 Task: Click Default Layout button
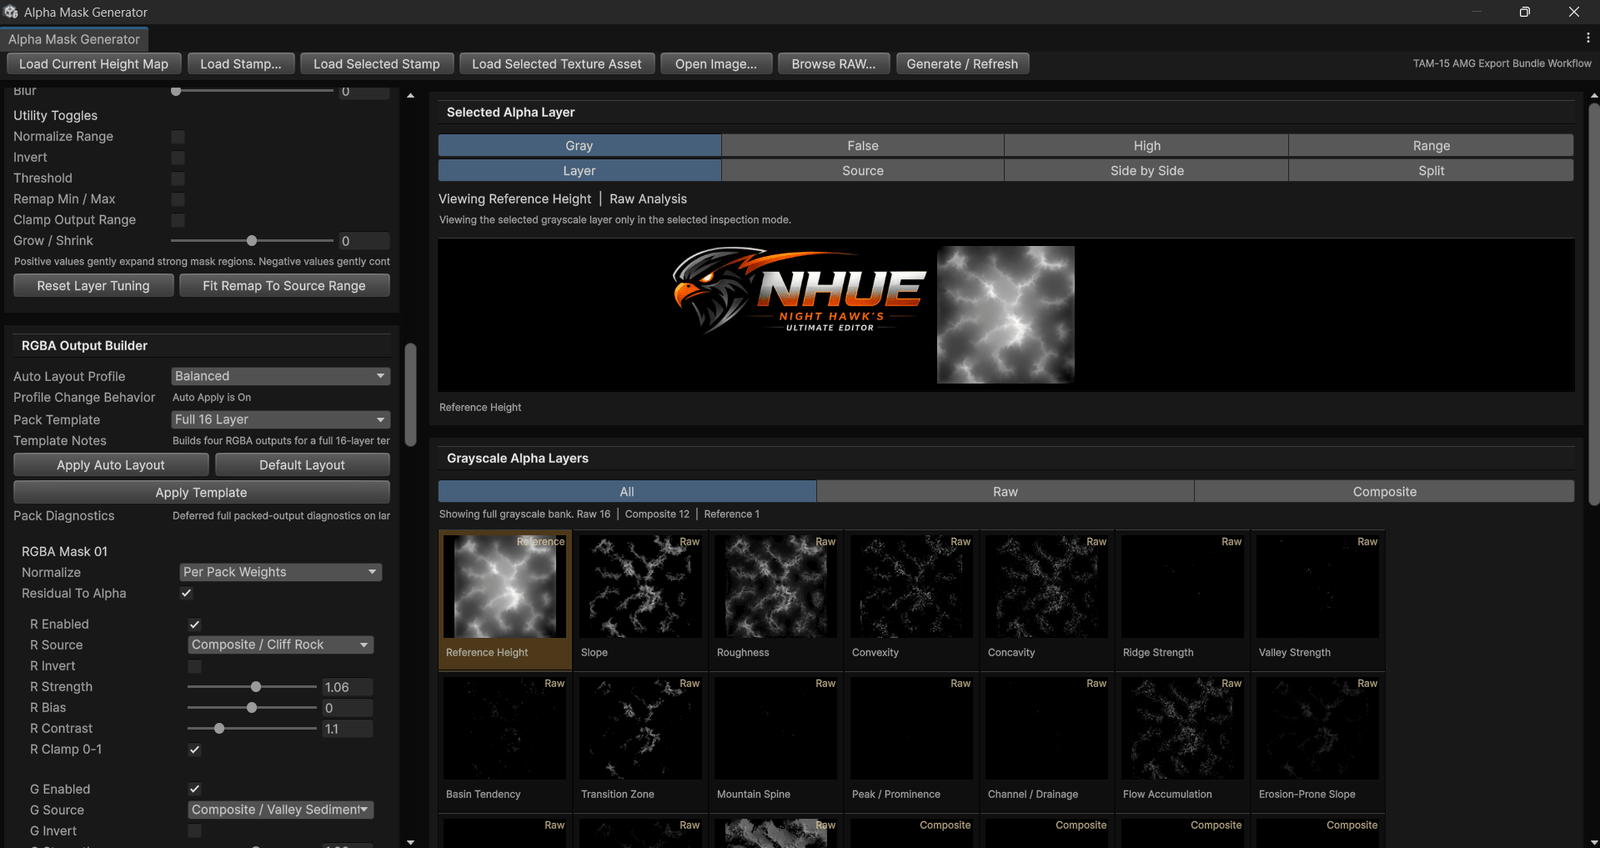click(x=302, y=465)
